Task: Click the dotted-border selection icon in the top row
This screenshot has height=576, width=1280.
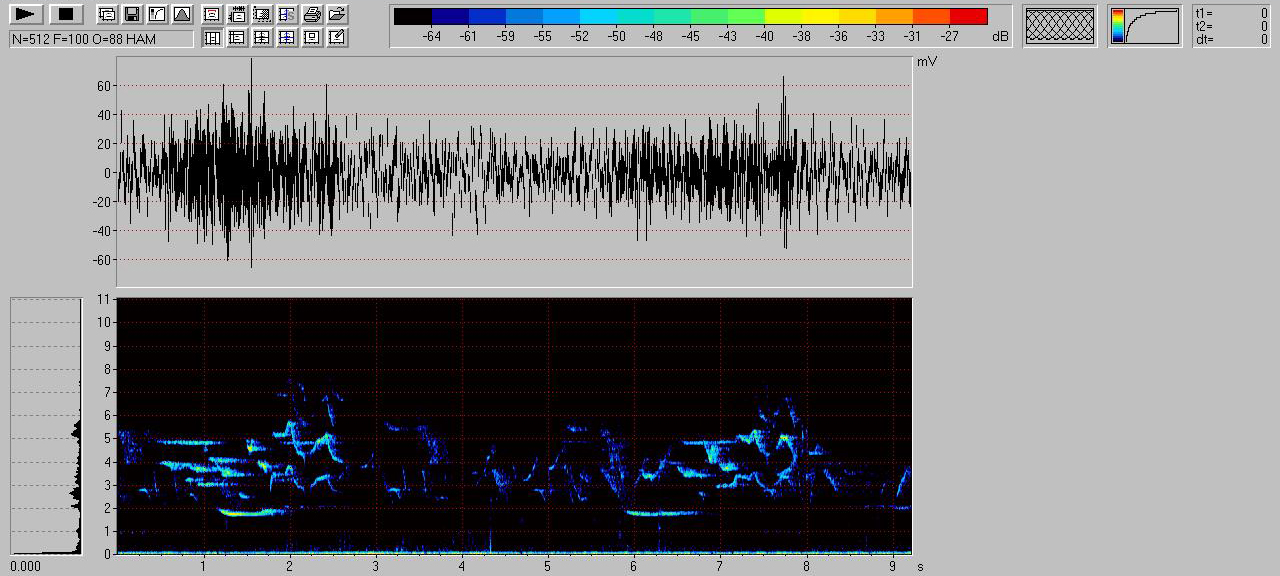Action: (262, 14)
